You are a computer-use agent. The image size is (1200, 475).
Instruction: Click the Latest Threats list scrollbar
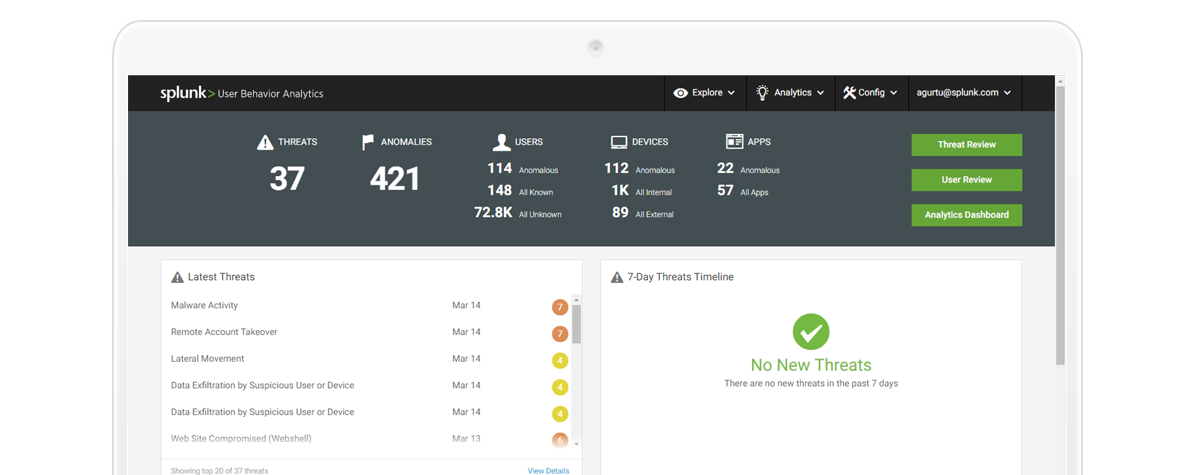coord(576,324)
